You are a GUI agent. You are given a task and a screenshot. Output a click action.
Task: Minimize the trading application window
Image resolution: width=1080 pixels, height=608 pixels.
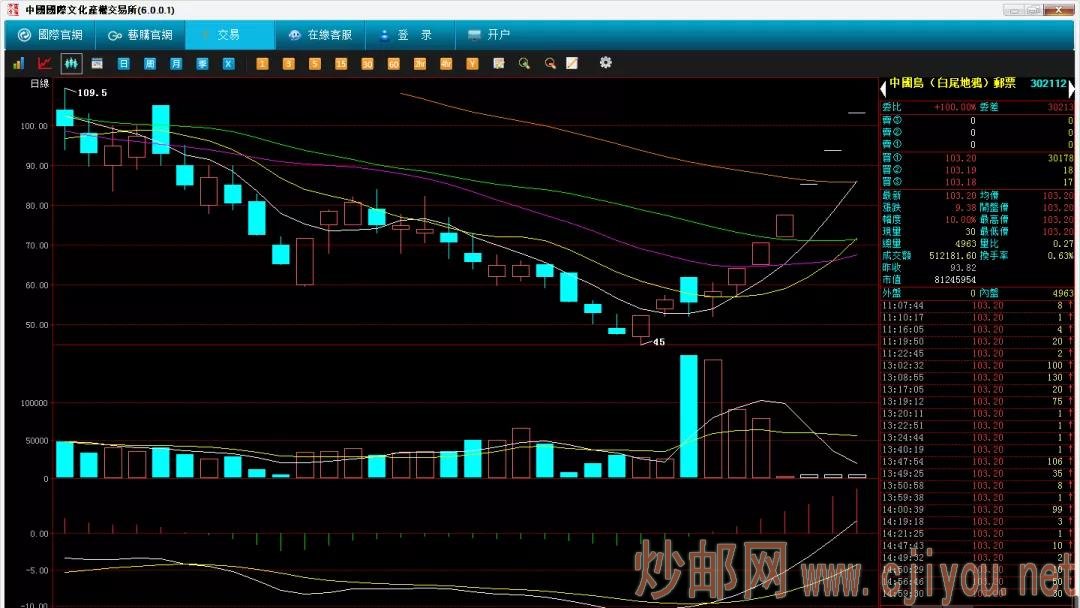[x=1014, y=10]
